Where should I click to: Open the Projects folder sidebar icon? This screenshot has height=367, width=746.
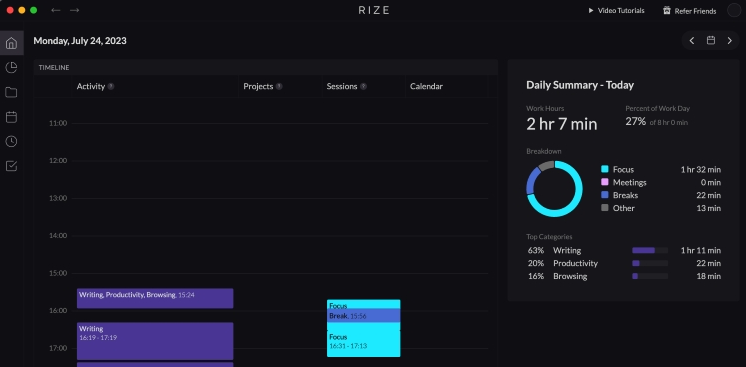coord(11,92)
